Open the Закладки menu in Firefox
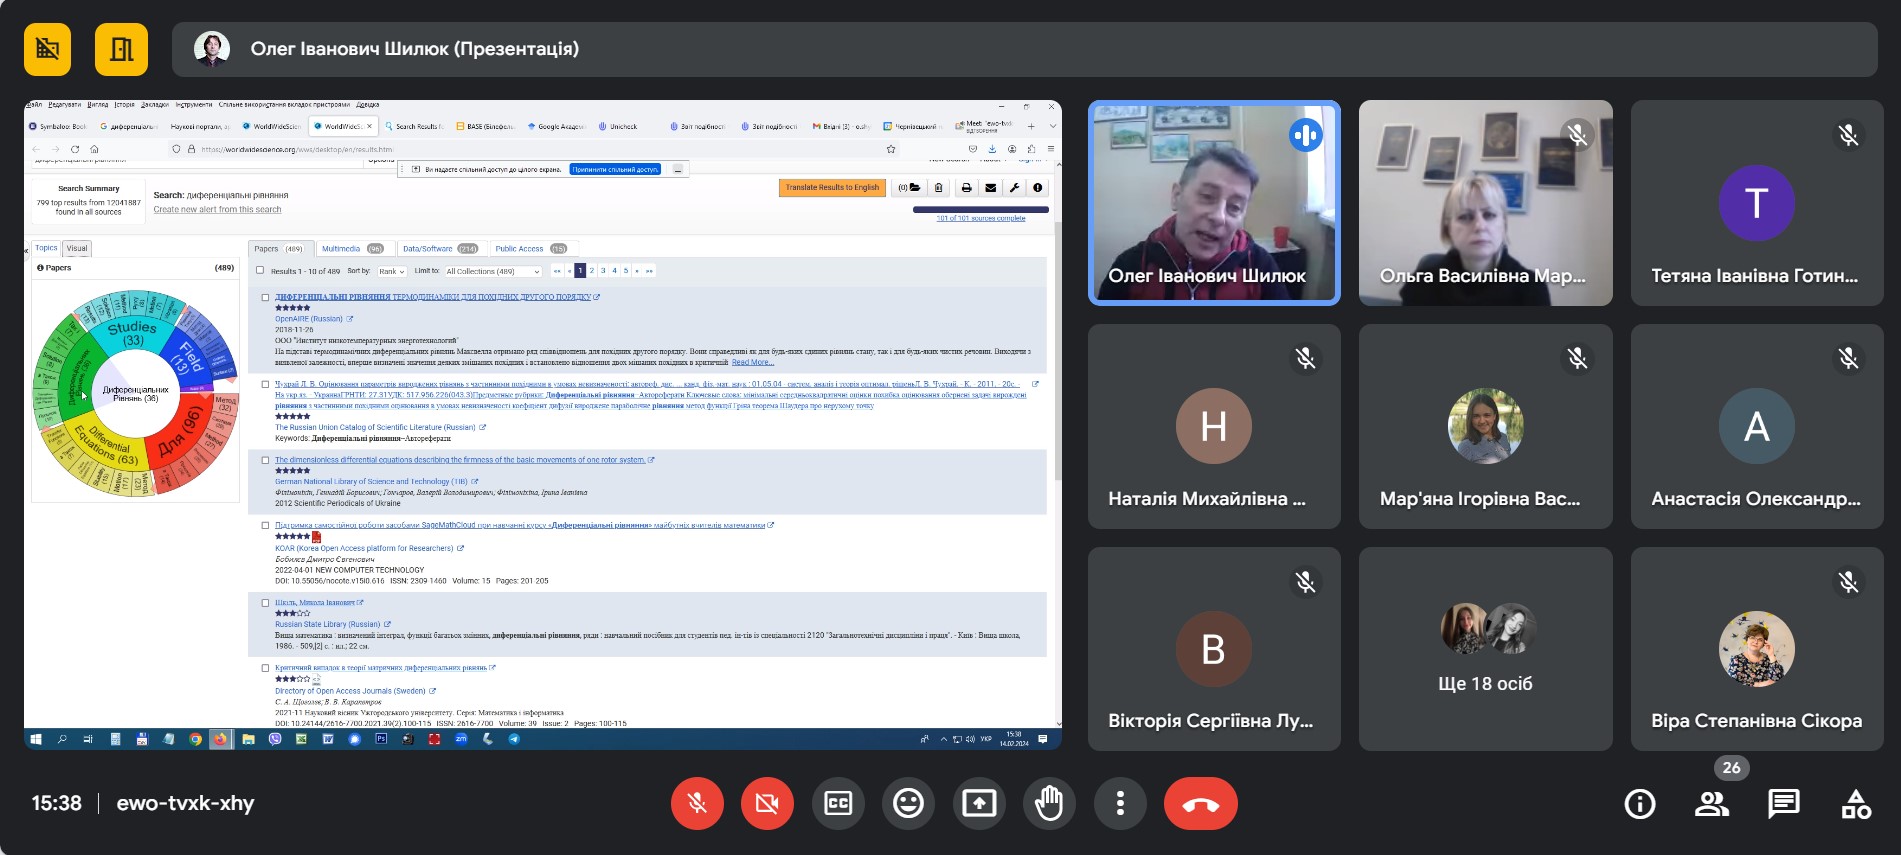Image resolution: width=1901 pixels, height=855 pixels. 155,104
